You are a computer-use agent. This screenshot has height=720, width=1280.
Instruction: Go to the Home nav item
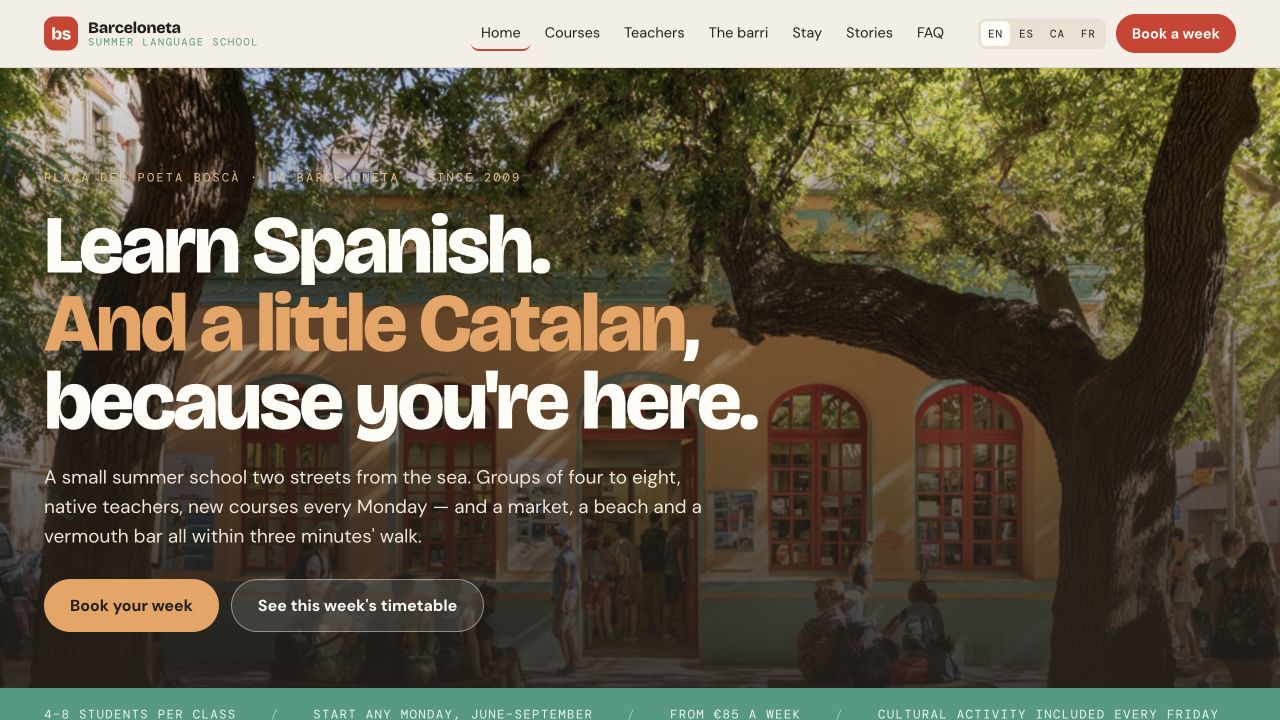pos(500,33)
